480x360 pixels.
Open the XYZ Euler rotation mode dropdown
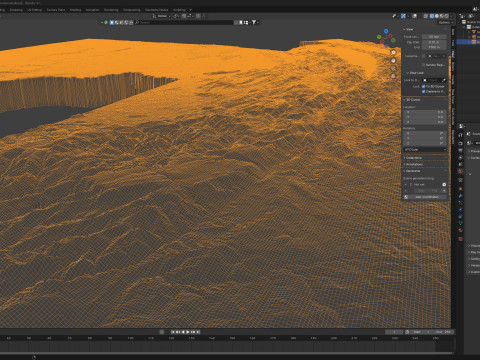(425, 149)
